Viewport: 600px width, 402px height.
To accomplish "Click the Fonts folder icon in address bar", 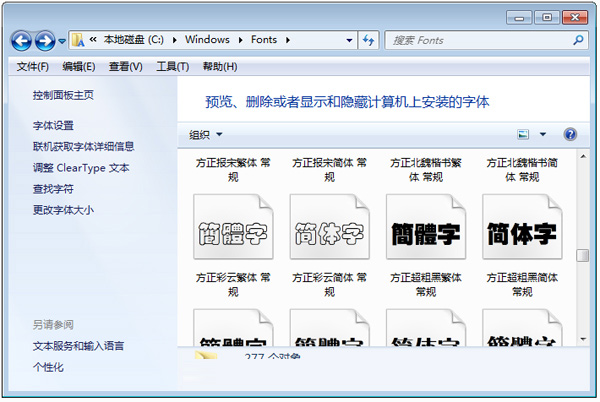I will [x=78, y=40].
